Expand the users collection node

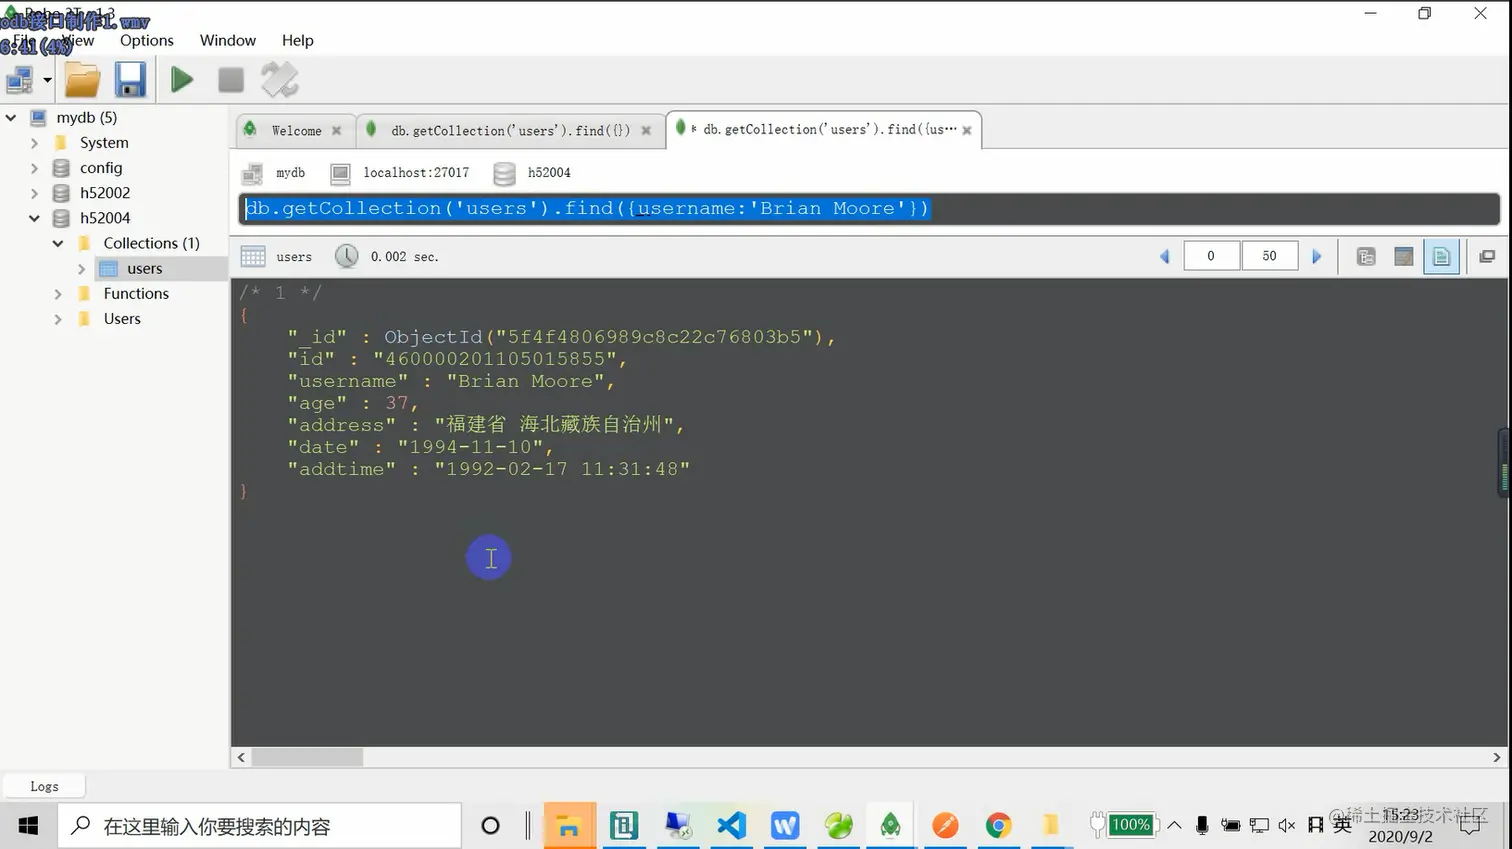point(82,269)
